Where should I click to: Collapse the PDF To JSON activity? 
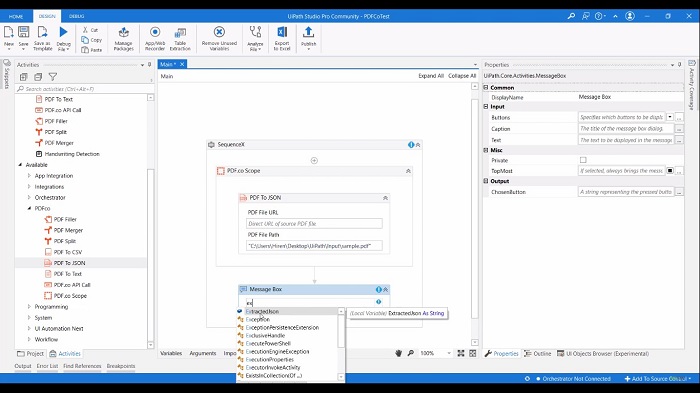coord(385,198)
